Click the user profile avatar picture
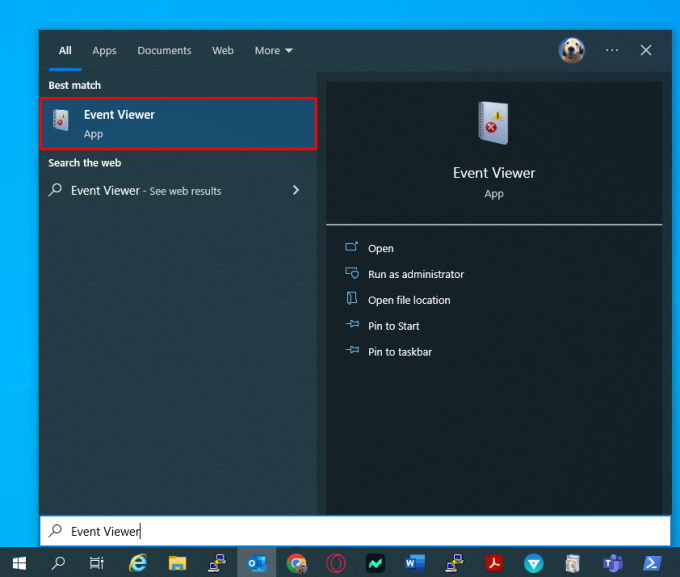Viewport: 680px width, 577px height. point(572,50)
